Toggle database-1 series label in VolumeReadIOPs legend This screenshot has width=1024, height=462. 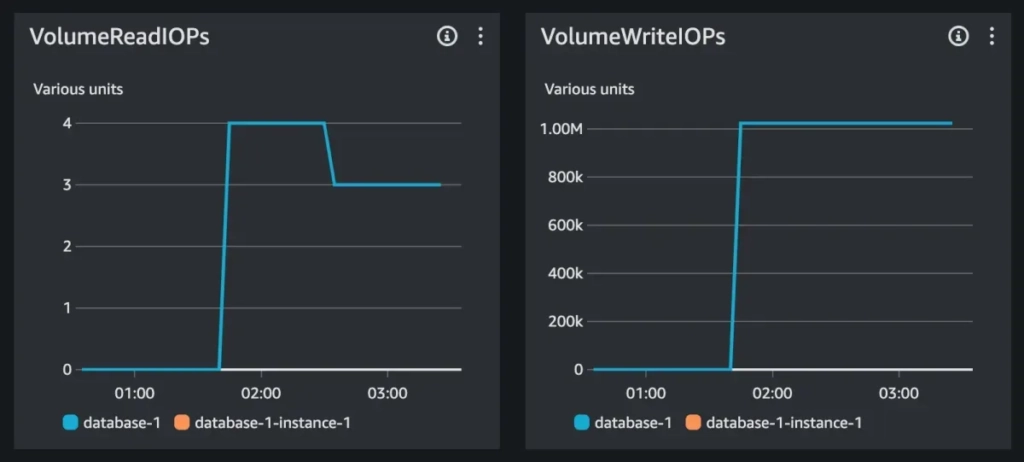[121, 423]
